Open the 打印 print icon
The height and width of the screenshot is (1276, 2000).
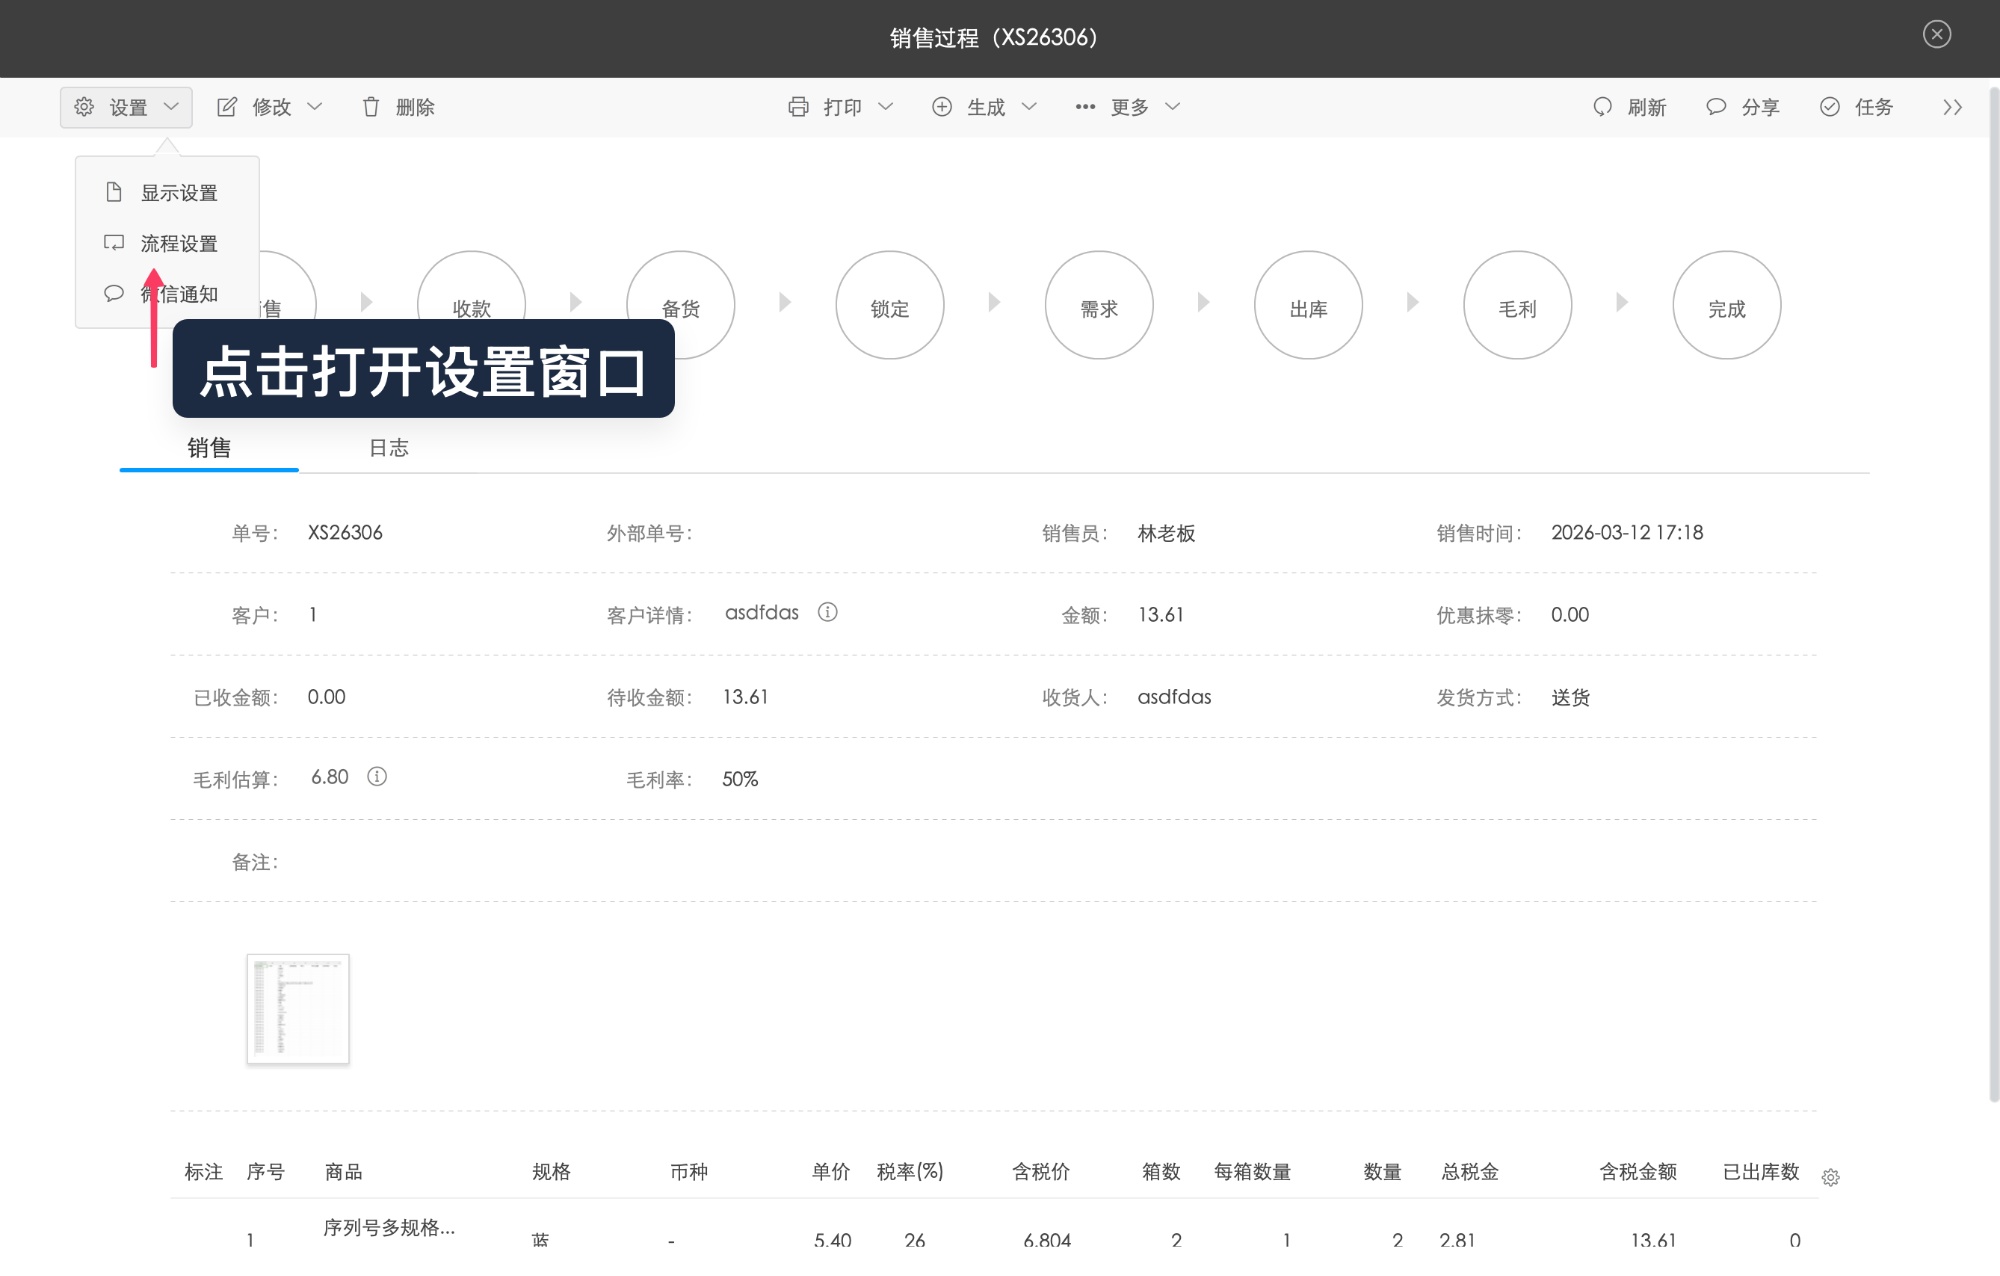[x=797, y=106]
